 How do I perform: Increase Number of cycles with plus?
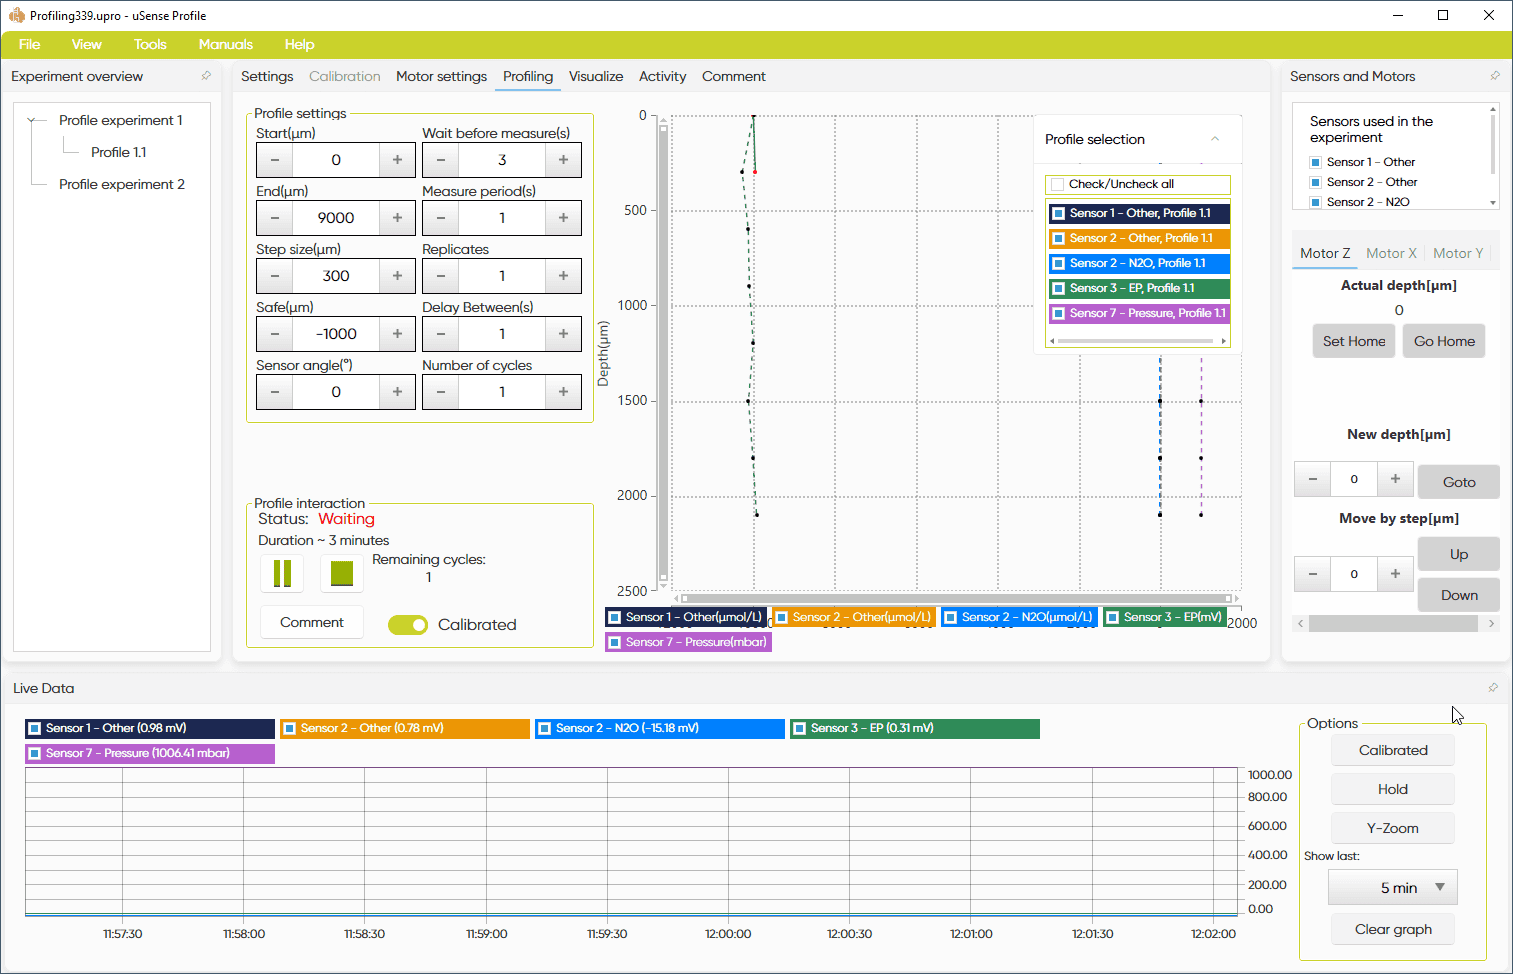click(563, 392)
